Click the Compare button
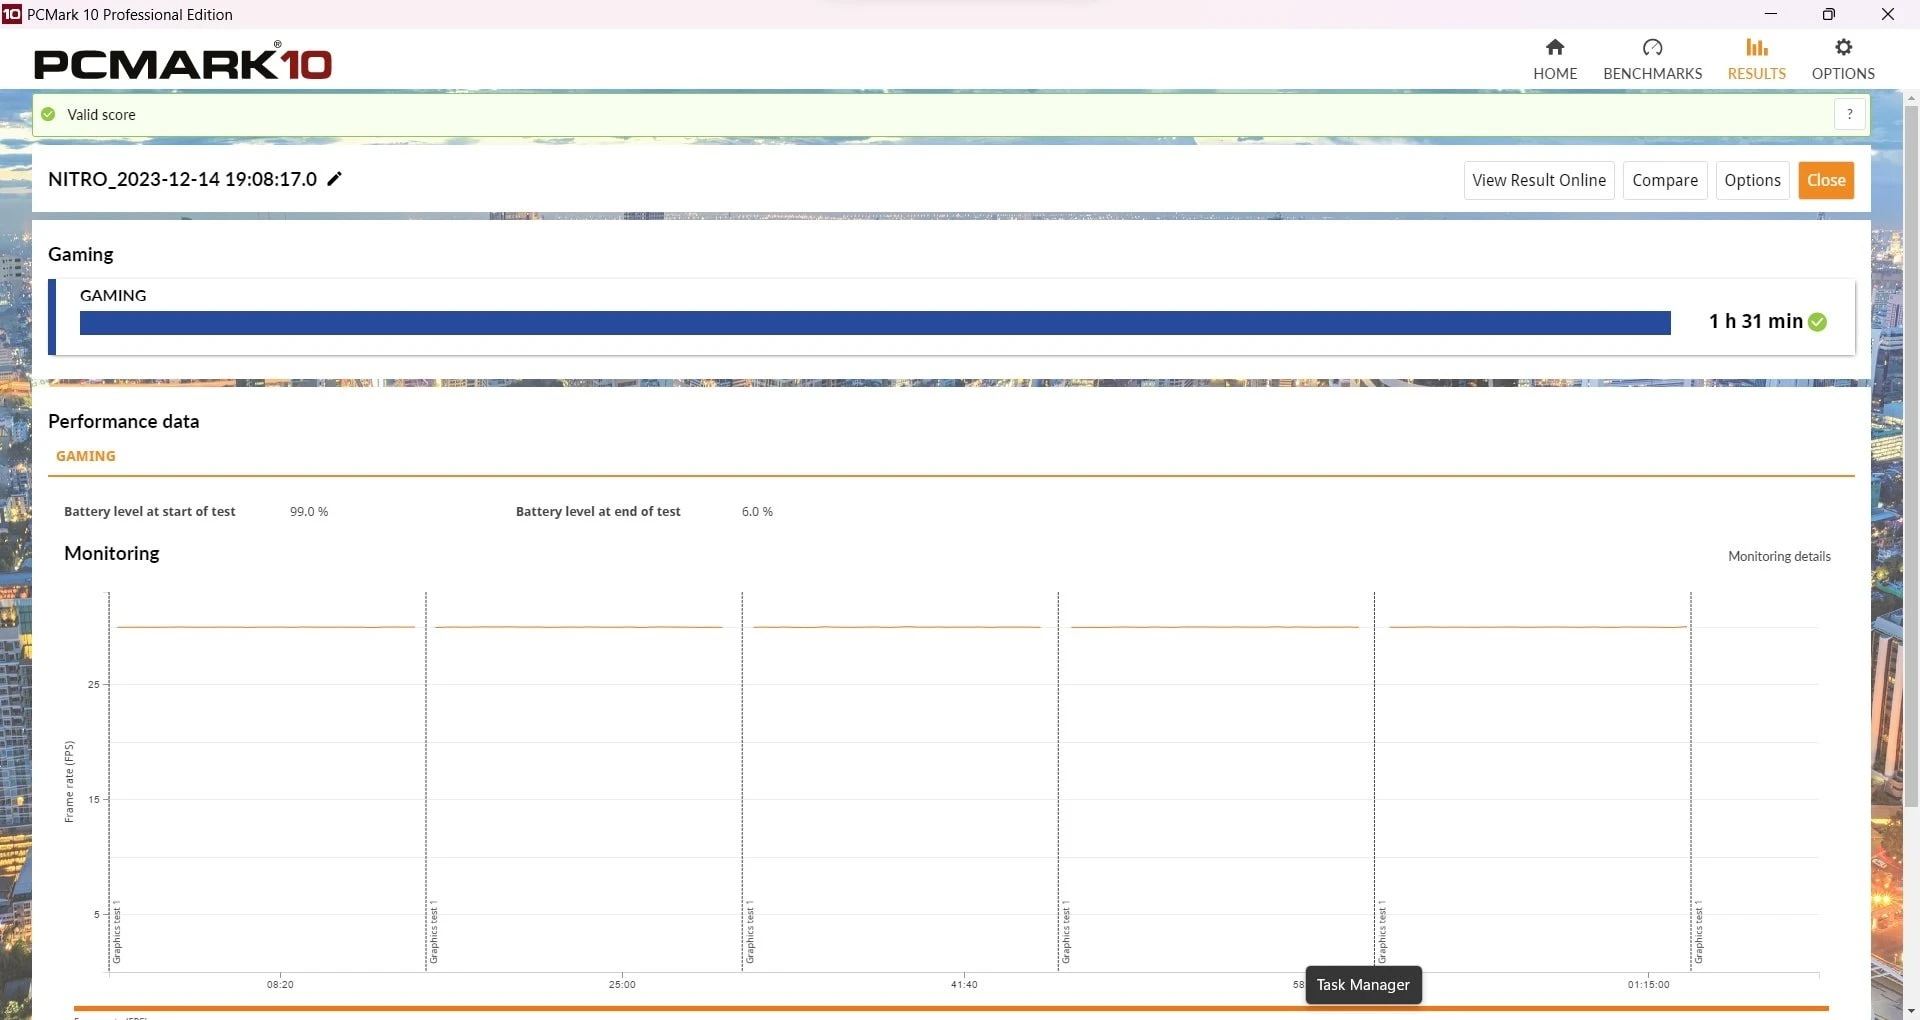This screenshot has height=1020, width=1920. tap(1665, 180)
